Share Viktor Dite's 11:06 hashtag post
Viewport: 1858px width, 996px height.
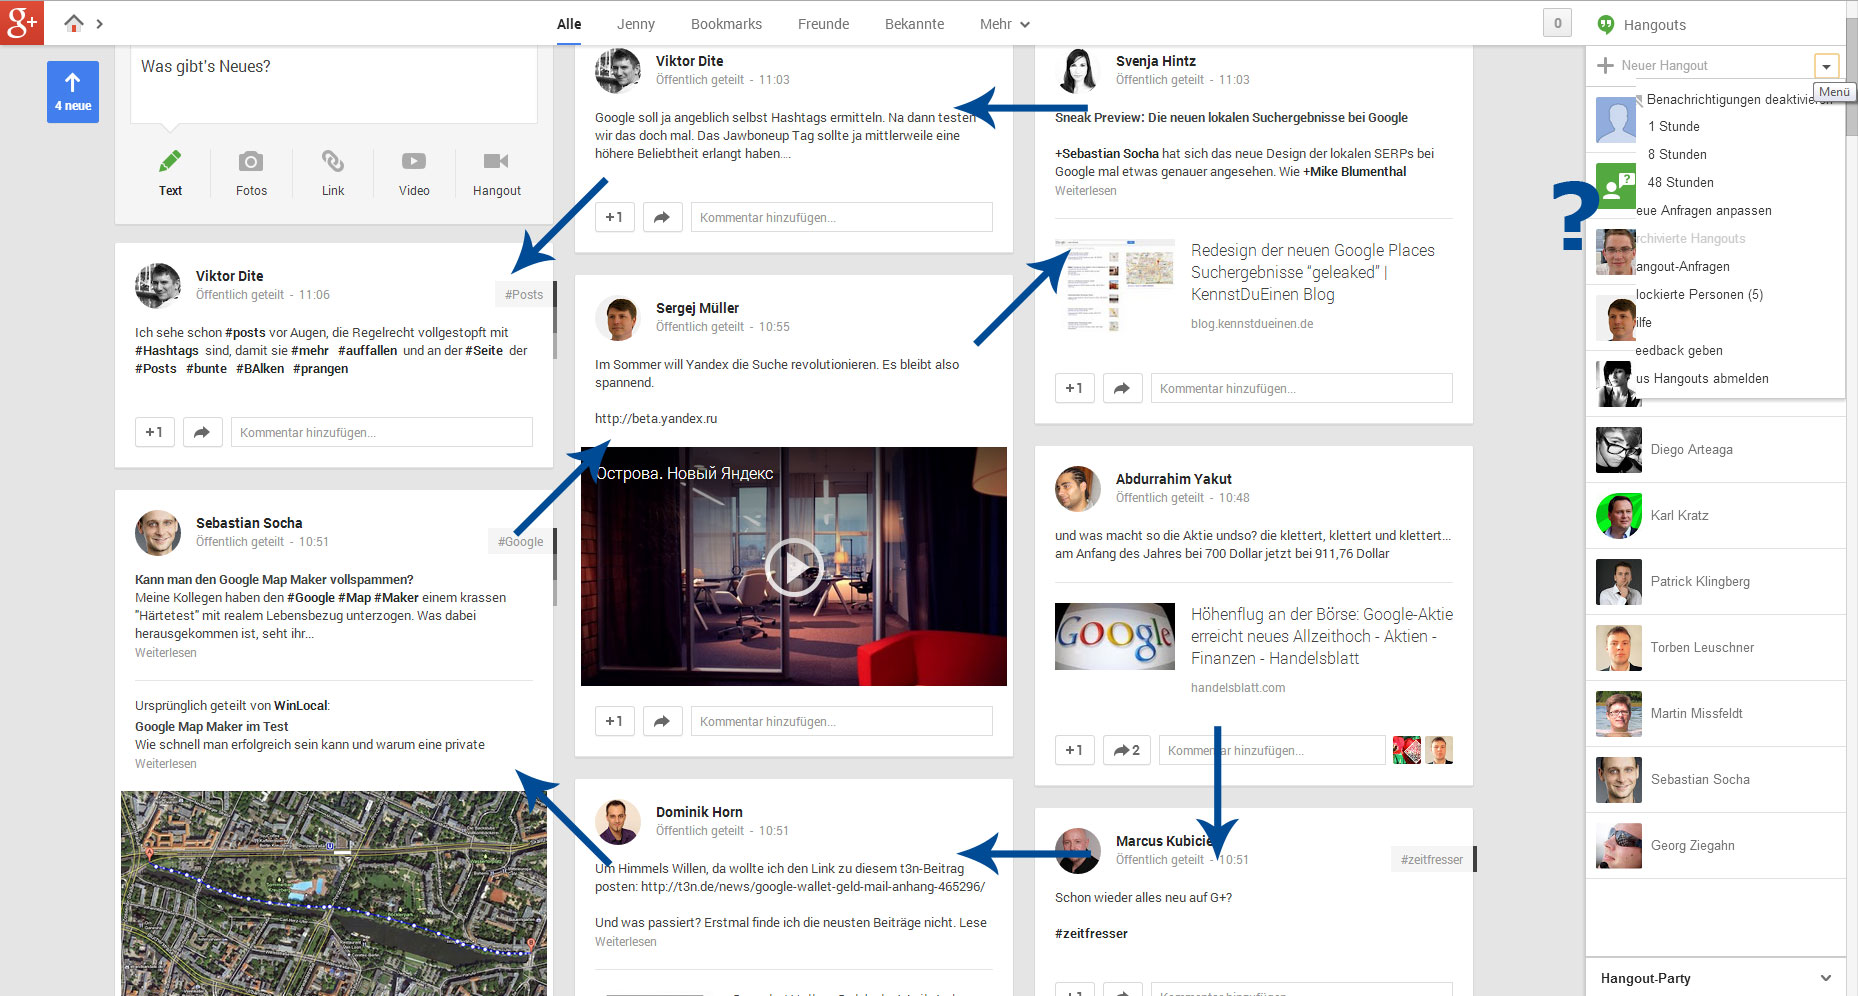point(202,432)
